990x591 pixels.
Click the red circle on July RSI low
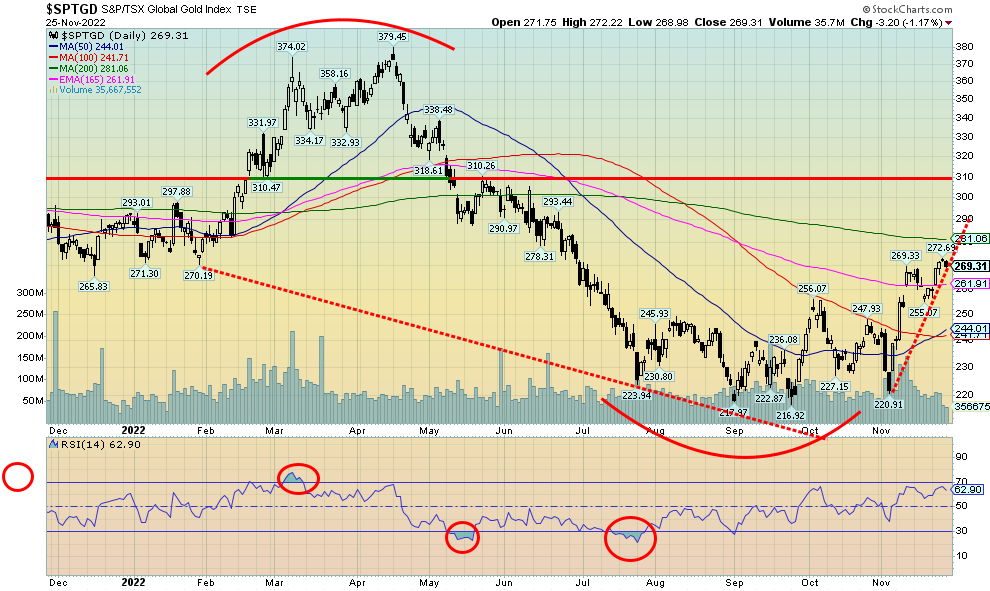630,538
